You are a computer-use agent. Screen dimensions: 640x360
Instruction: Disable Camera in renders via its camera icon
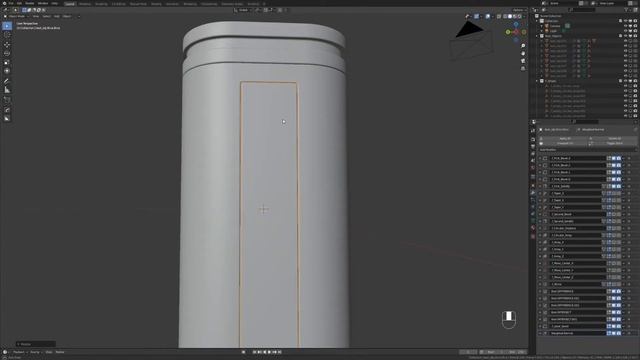click(635, 26)
